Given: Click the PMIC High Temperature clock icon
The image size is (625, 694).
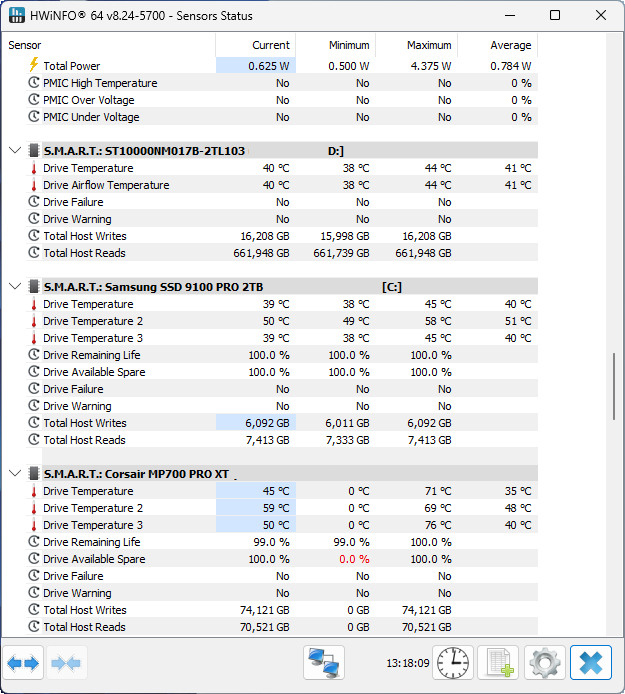Looking at the screenshot, I should (x=34, y=82).
